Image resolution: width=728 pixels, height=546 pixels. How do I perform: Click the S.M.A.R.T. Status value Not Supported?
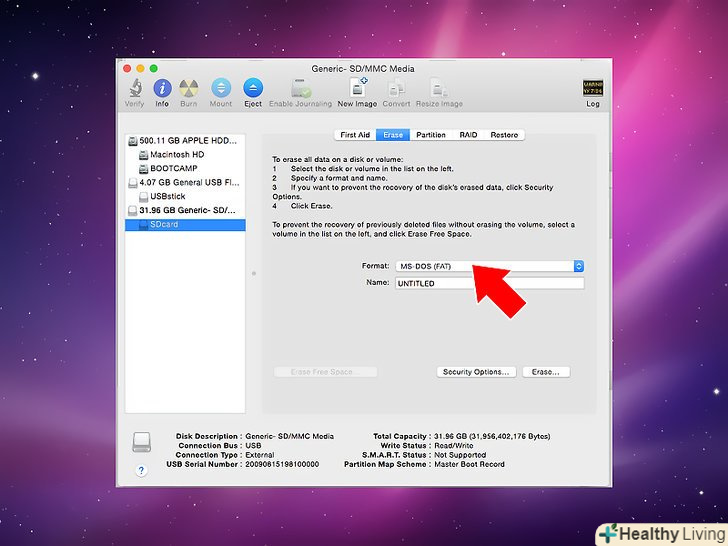tap(460, 455)
